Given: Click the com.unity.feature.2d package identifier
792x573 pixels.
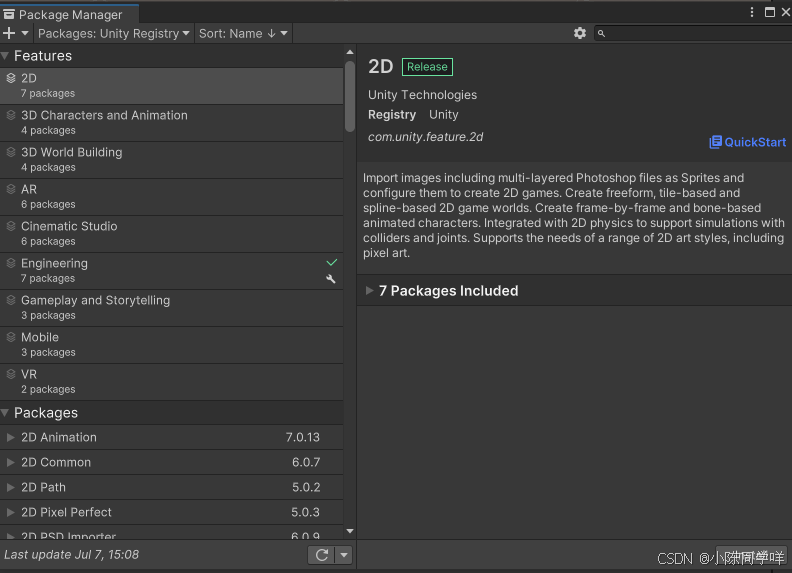Looking at the screenshot, I should click(x=425, y=137).
